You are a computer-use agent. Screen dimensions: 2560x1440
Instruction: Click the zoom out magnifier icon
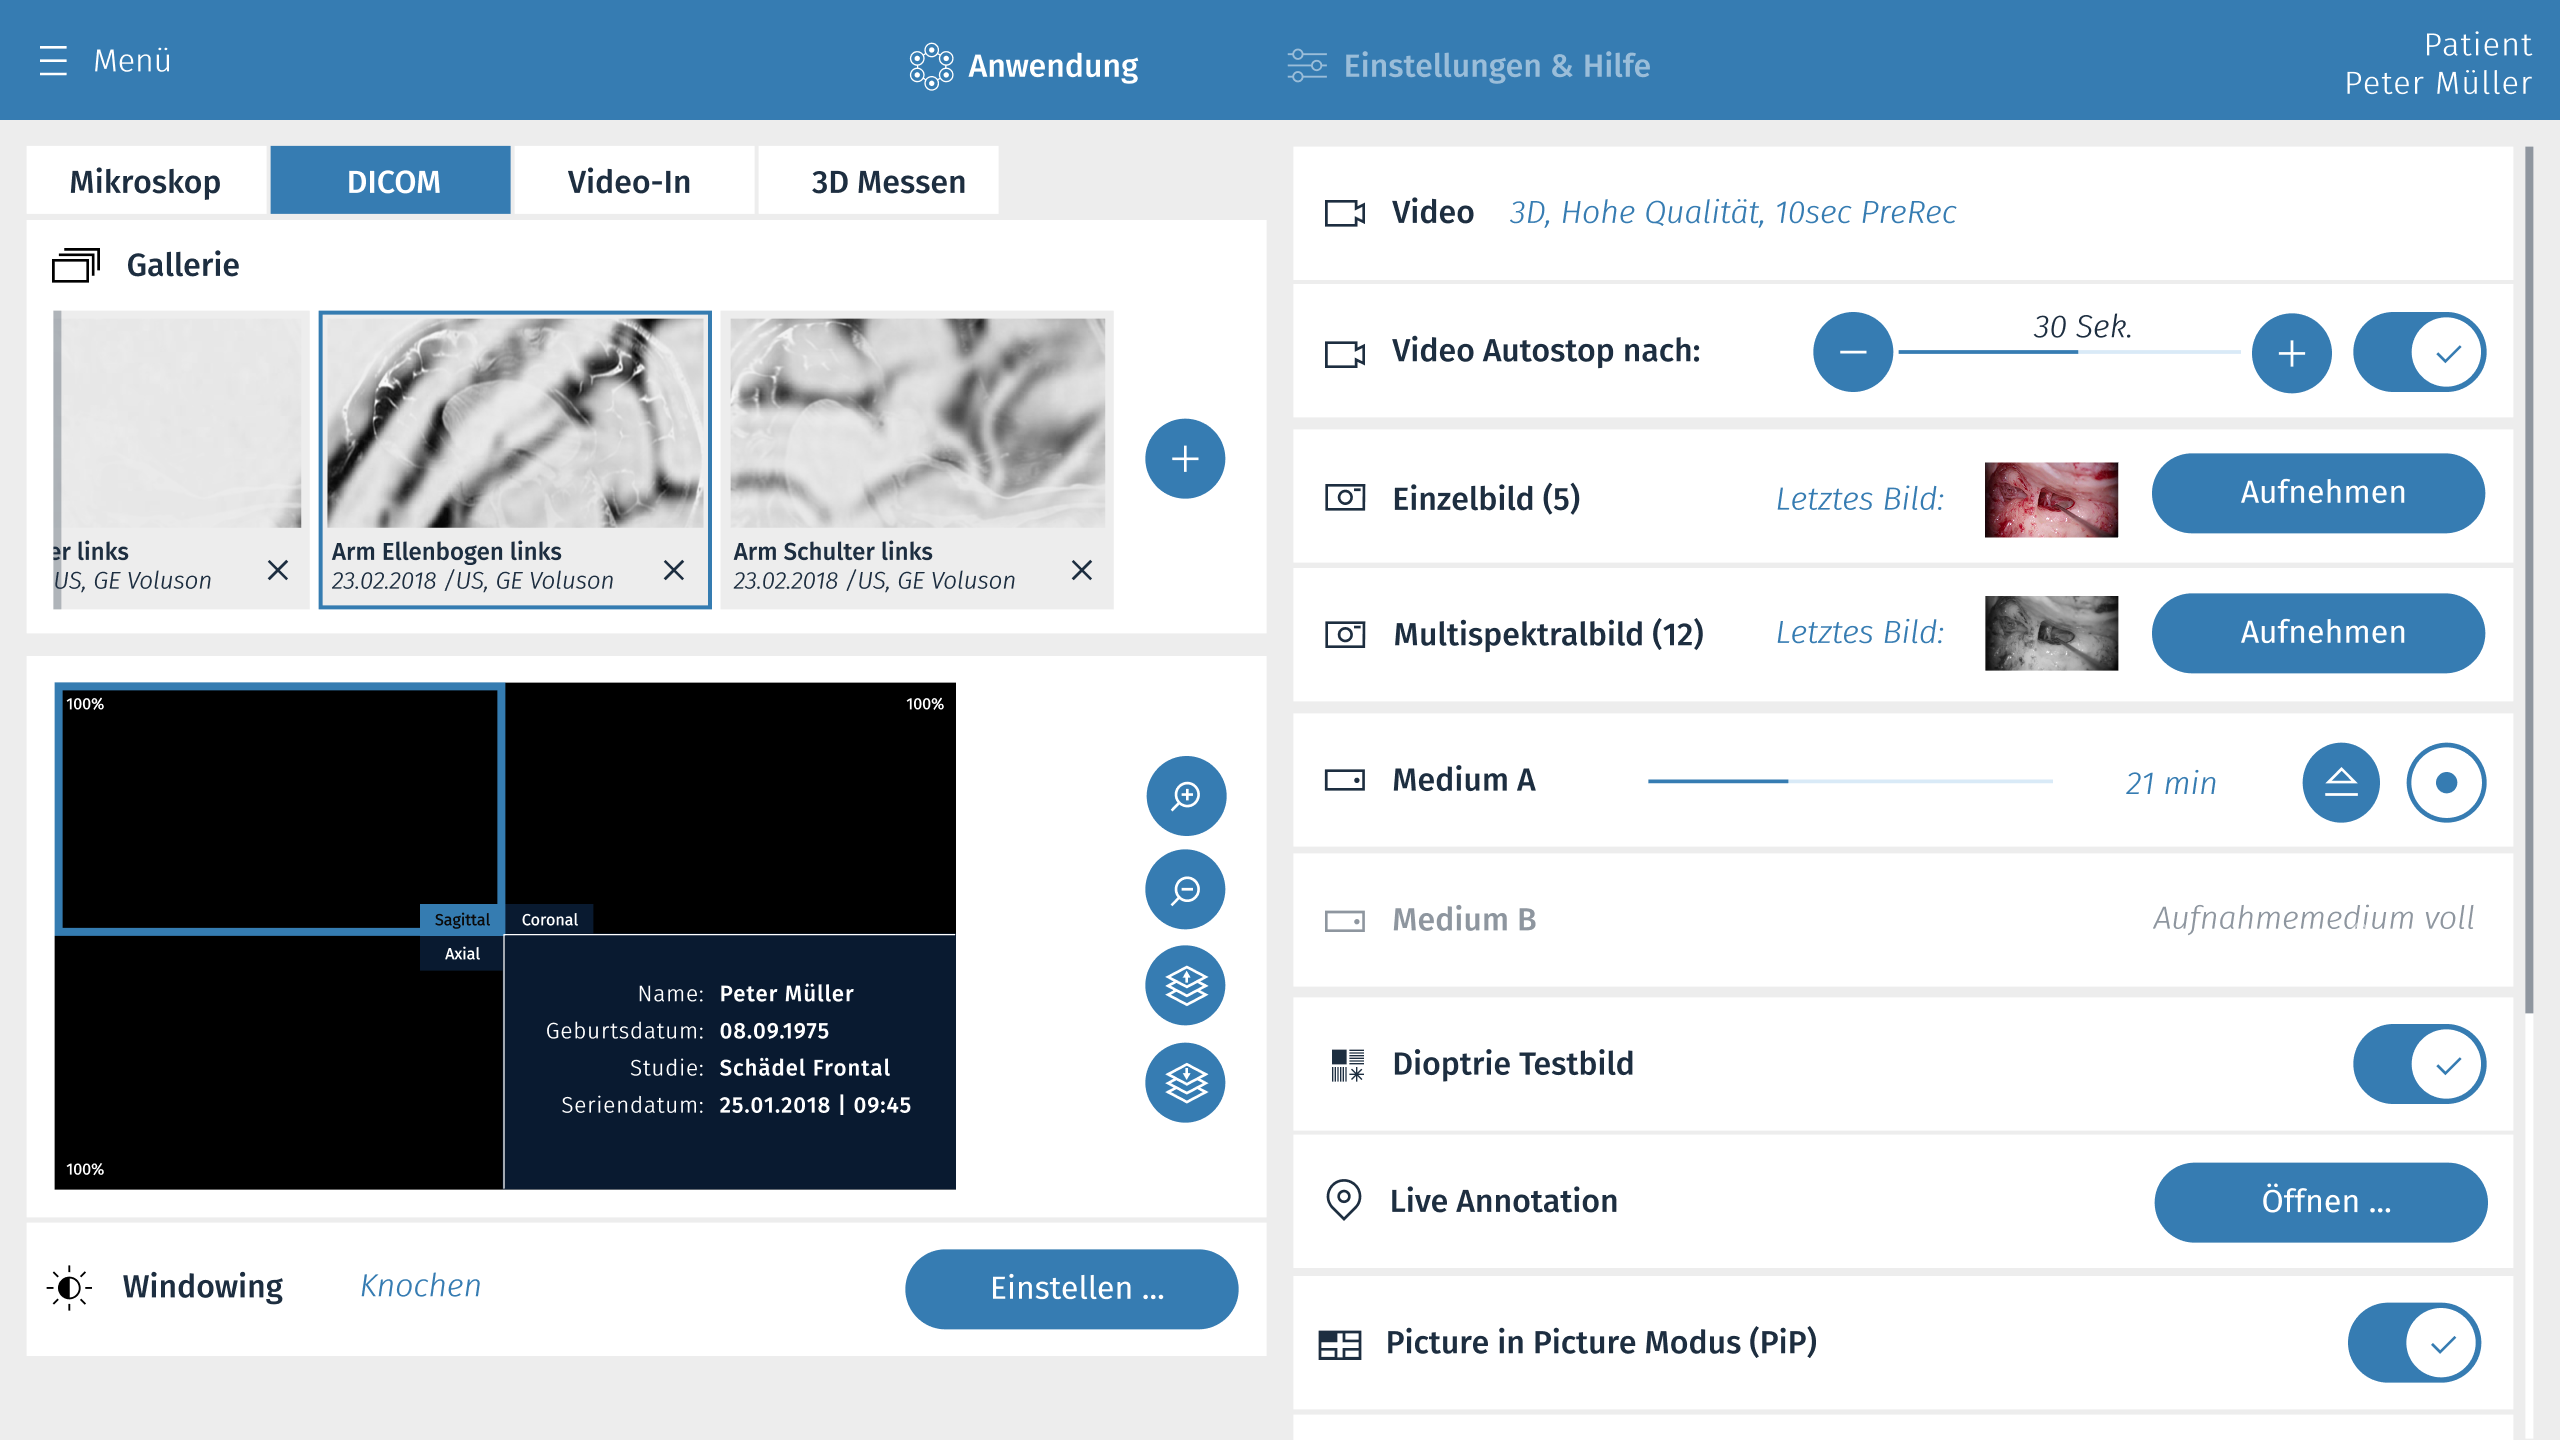tap(1185, 890)
